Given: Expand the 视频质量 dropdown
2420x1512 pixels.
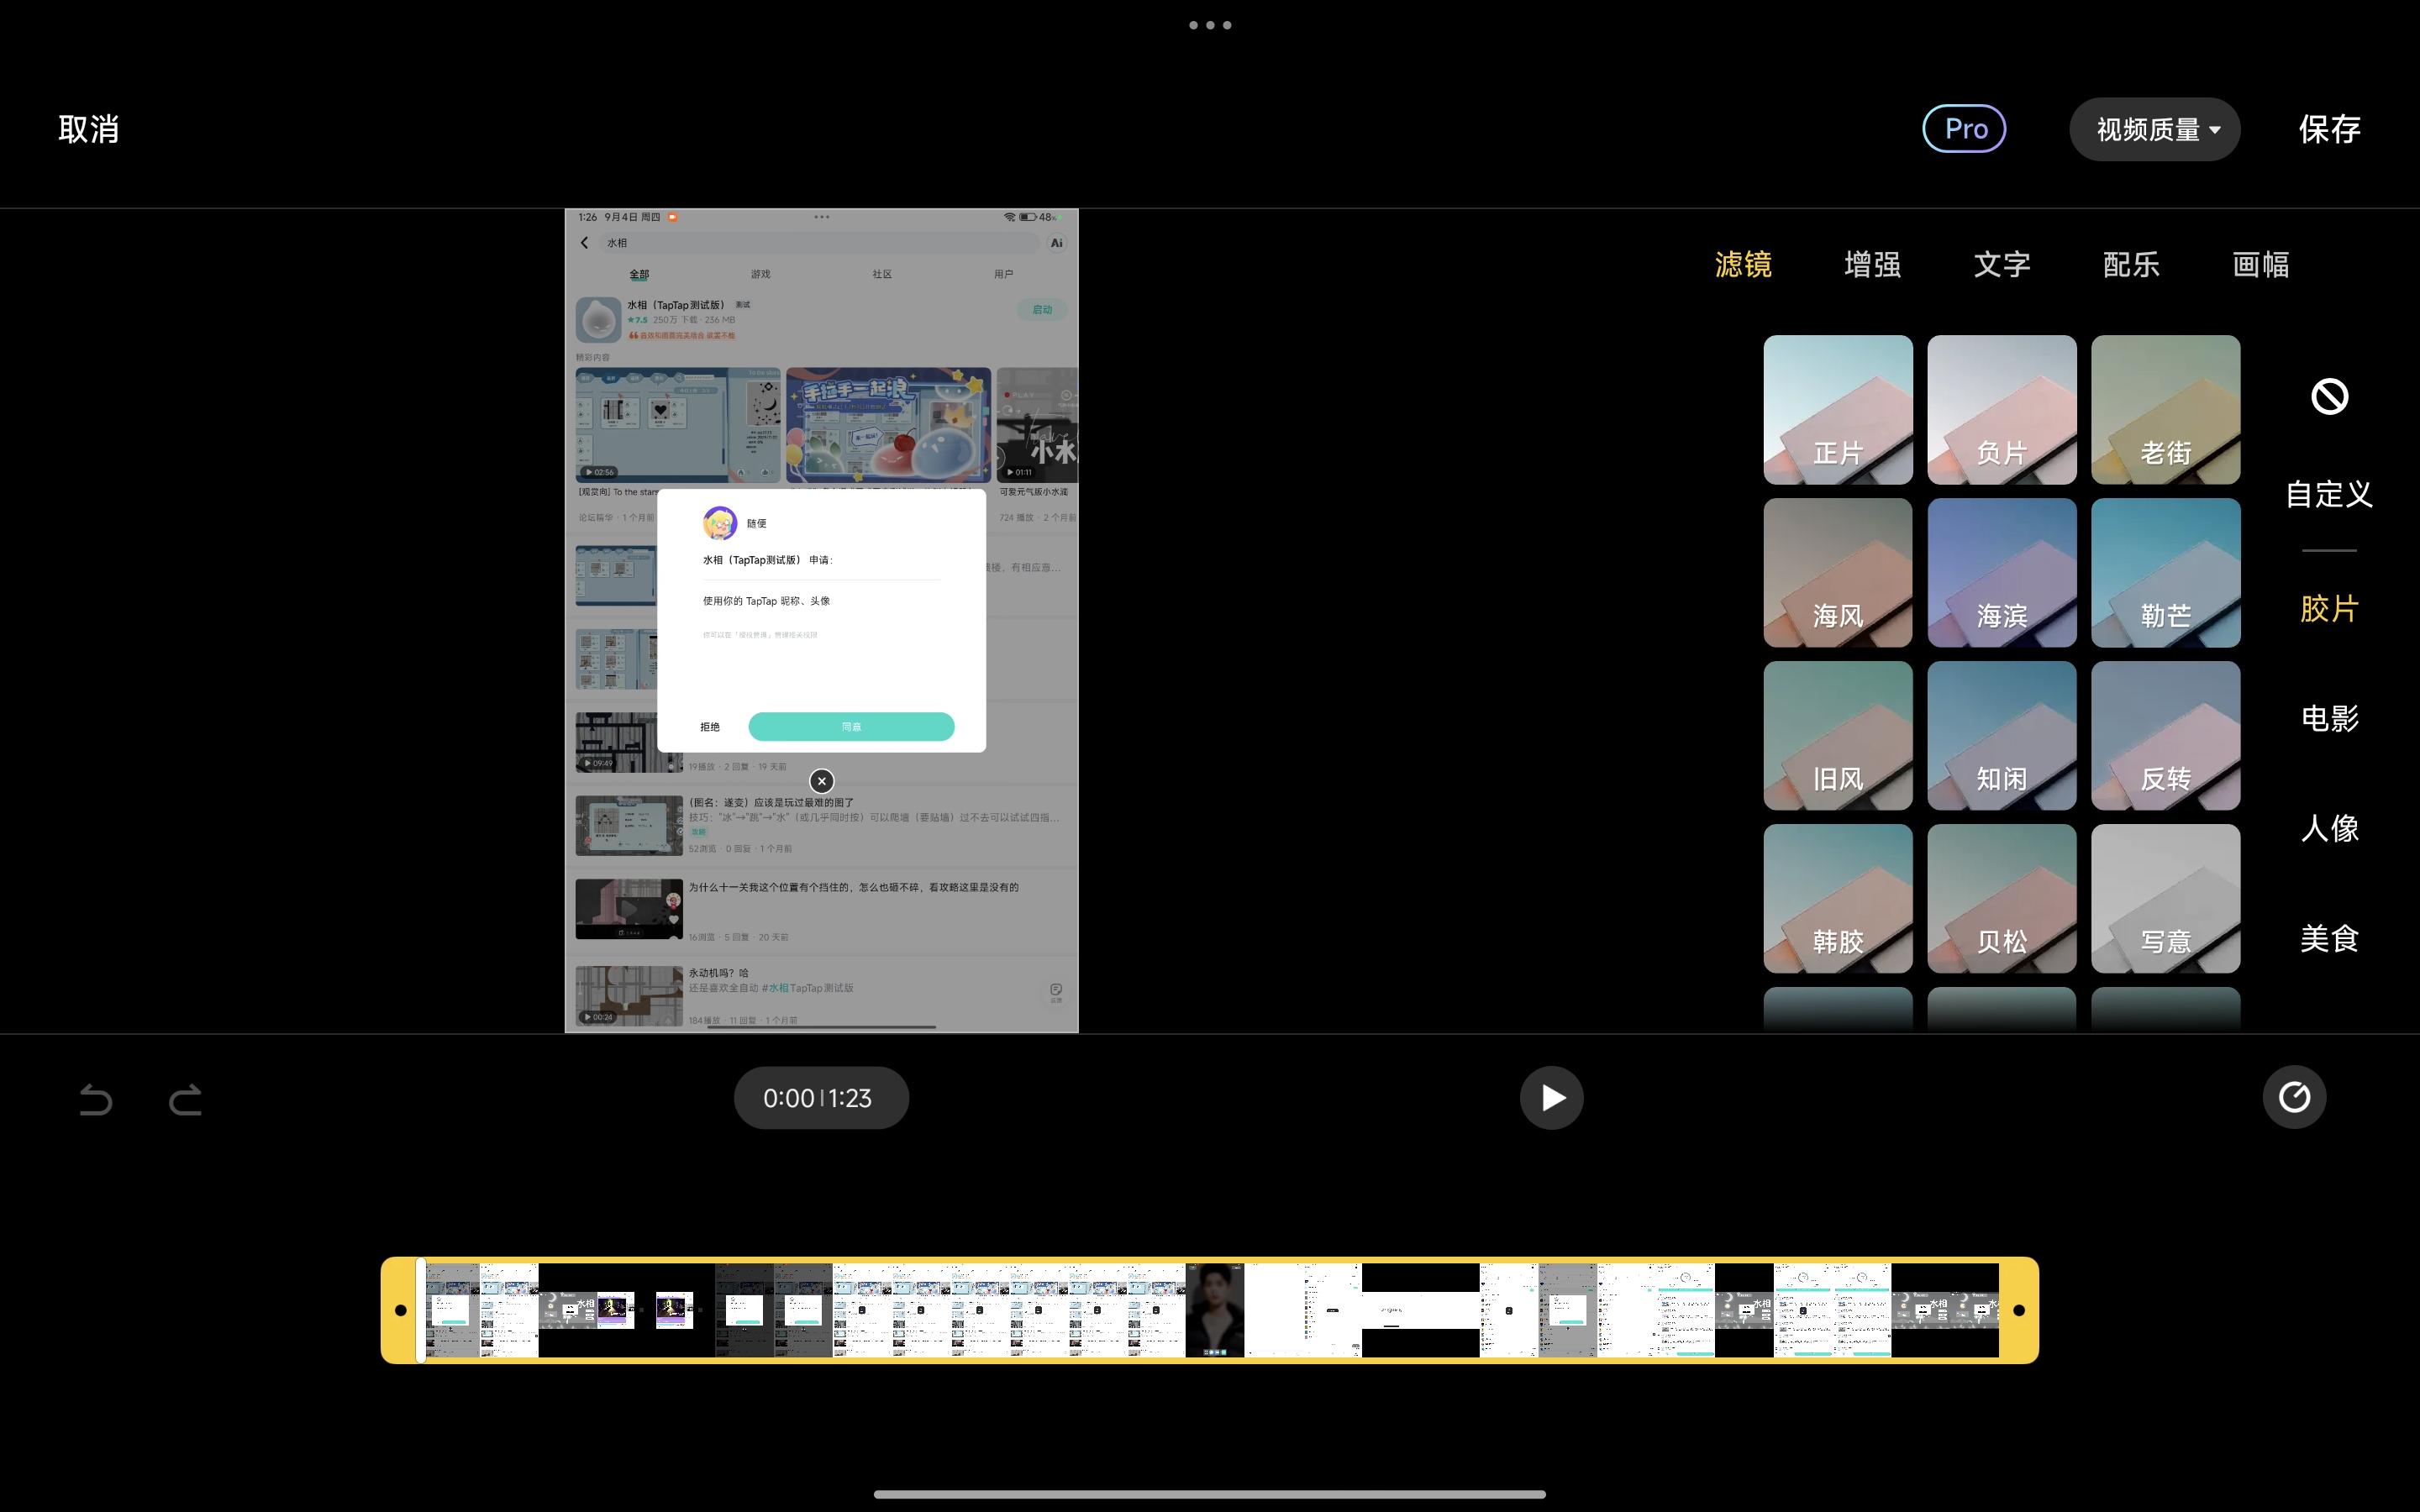Looking at the screenshot, I should click(2155, 129).
